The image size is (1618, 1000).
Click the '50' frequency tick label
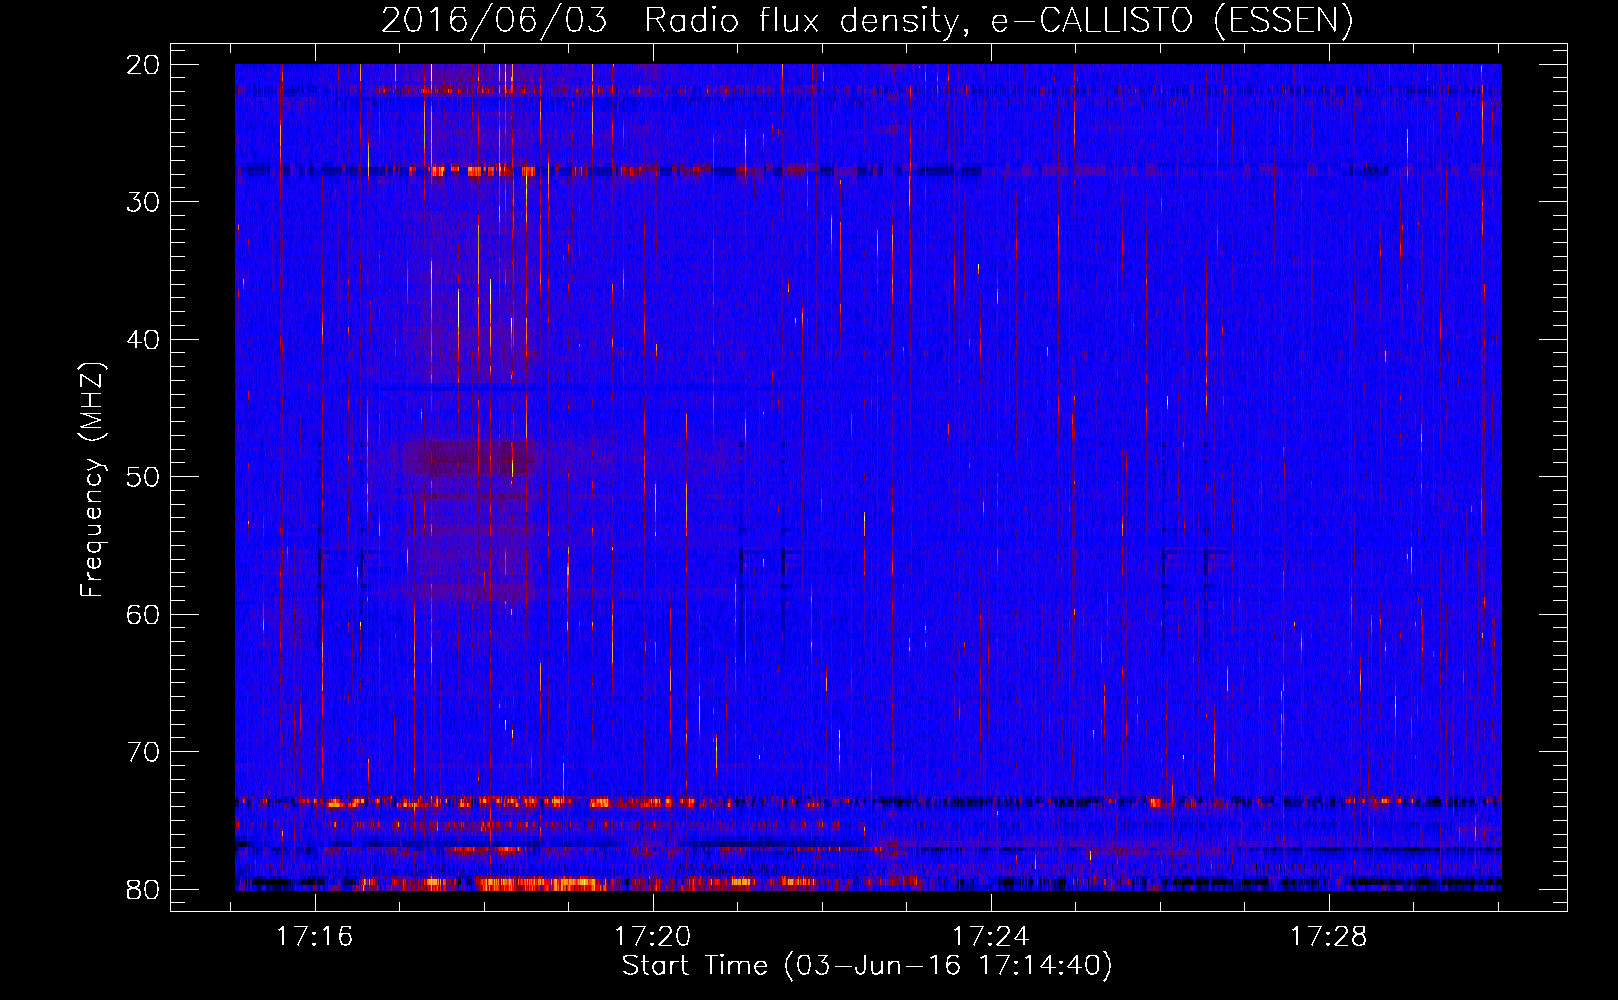pyautogui.click(x=143, y=477)
